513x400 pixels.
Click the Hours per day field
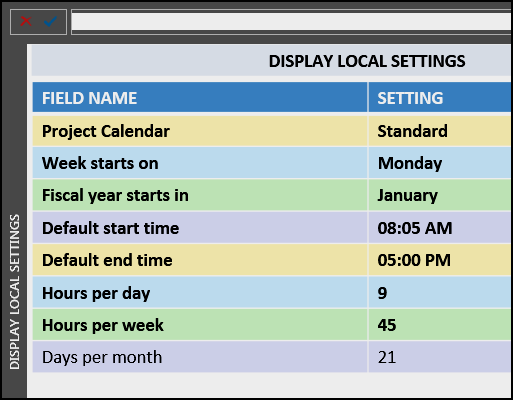point(200,293)
